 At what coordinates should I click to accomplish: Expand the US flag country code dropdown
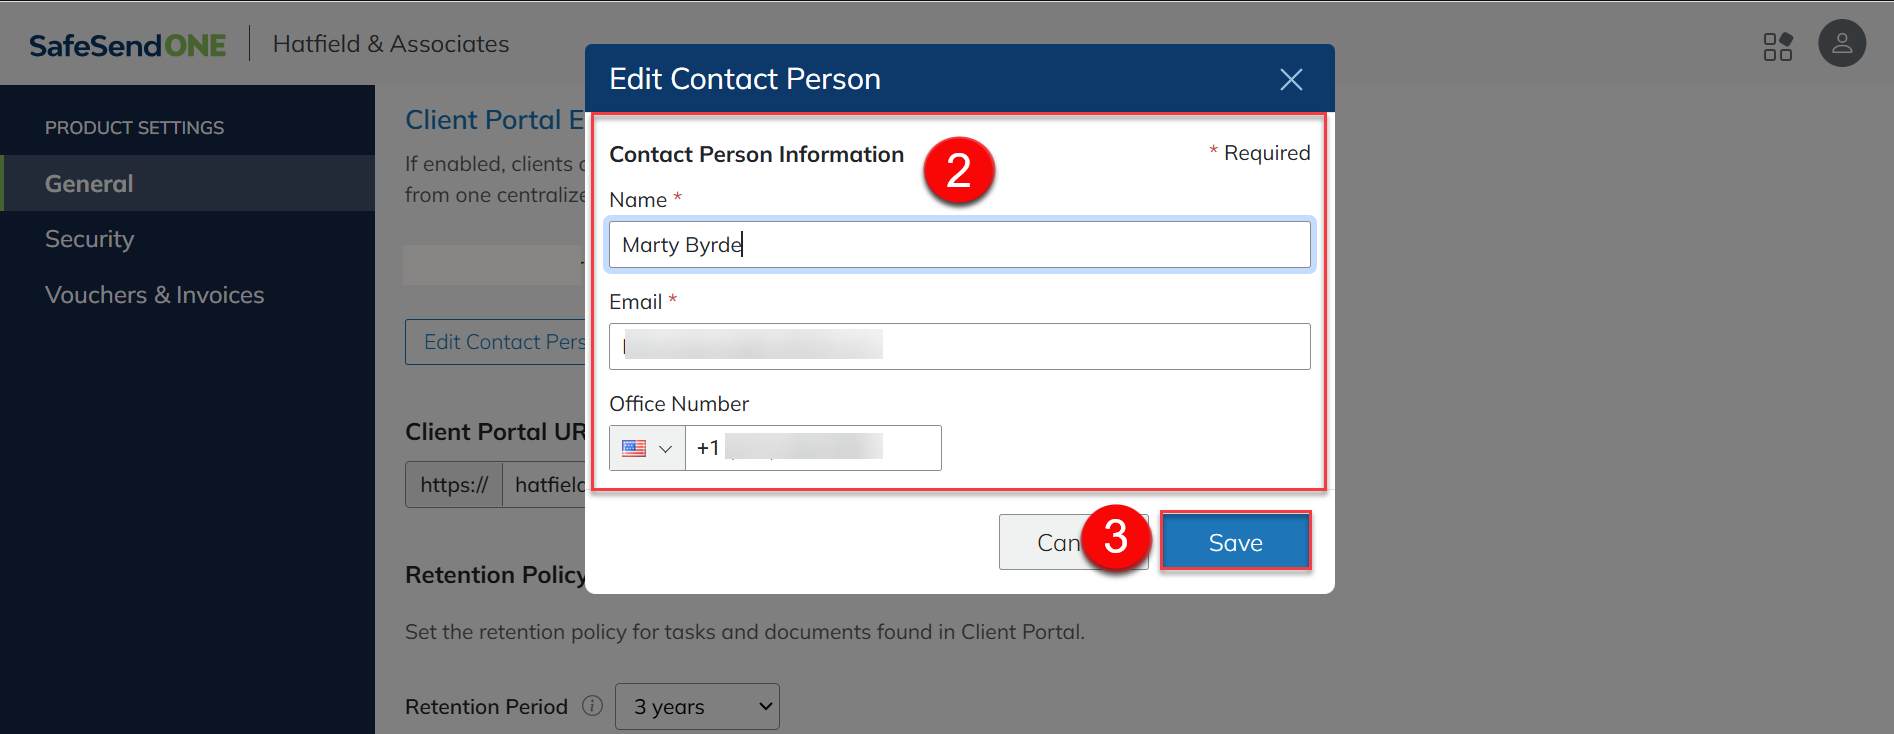pos(647,448)
